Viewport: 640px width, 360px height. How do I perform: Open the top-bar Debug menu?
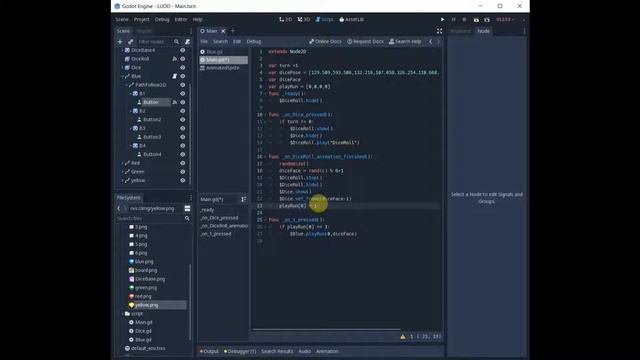pyautogui.click(x=162, y=20)
